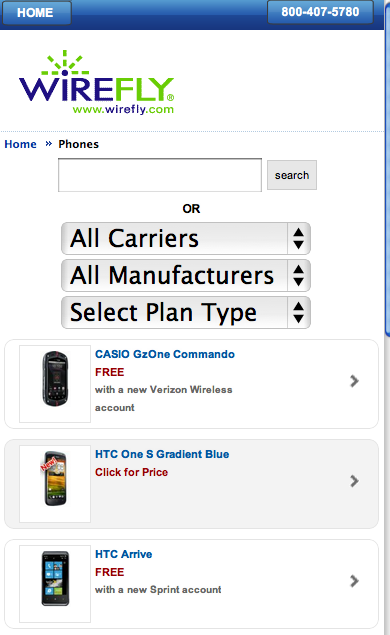Open the All Carriers dropdown

pyautogui.click(x=186, y=239)
